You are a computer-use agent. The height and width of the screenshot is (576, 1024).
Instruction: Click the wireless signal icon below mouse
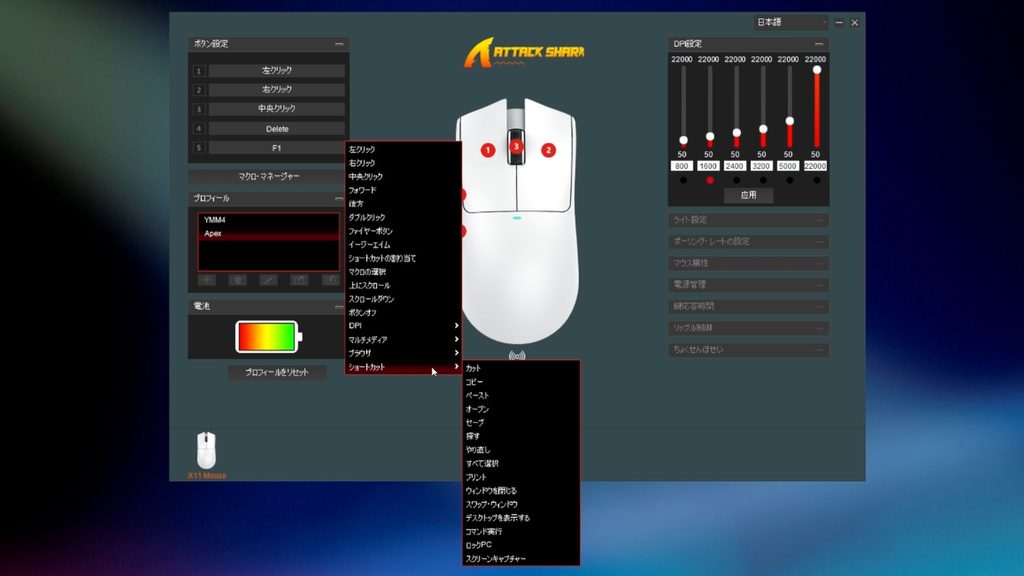point(517,356)
